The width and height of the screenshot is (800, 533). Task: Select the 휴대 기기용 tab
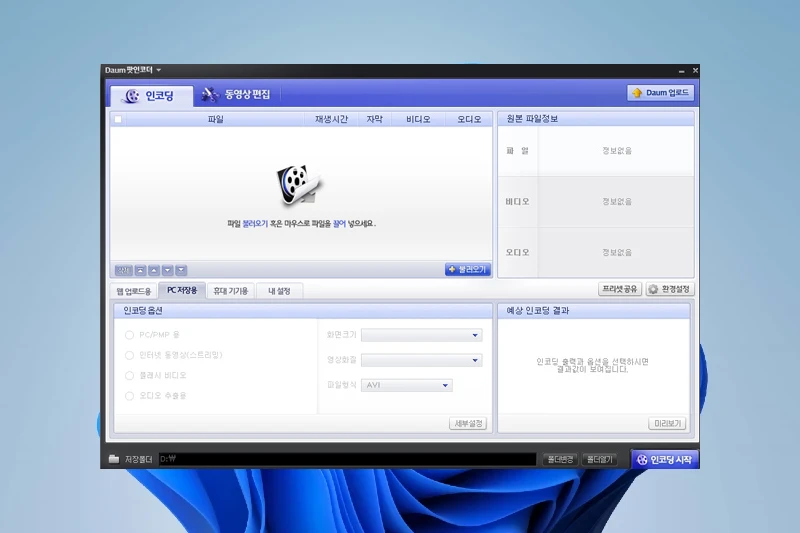coord(231,291)
